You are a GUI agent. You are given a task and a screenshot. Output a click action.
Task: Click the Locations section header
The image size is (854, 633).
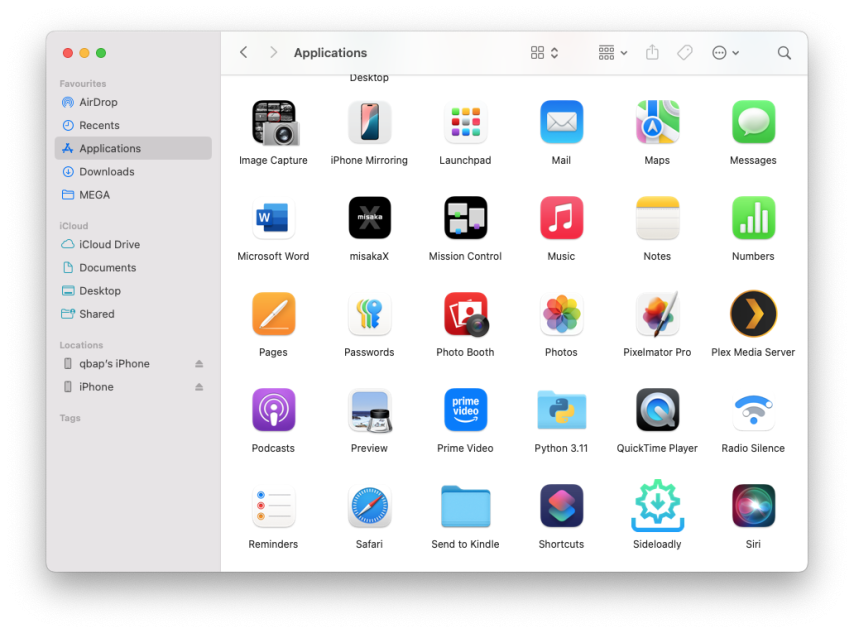pyautogui.click(x=81, y=345)
